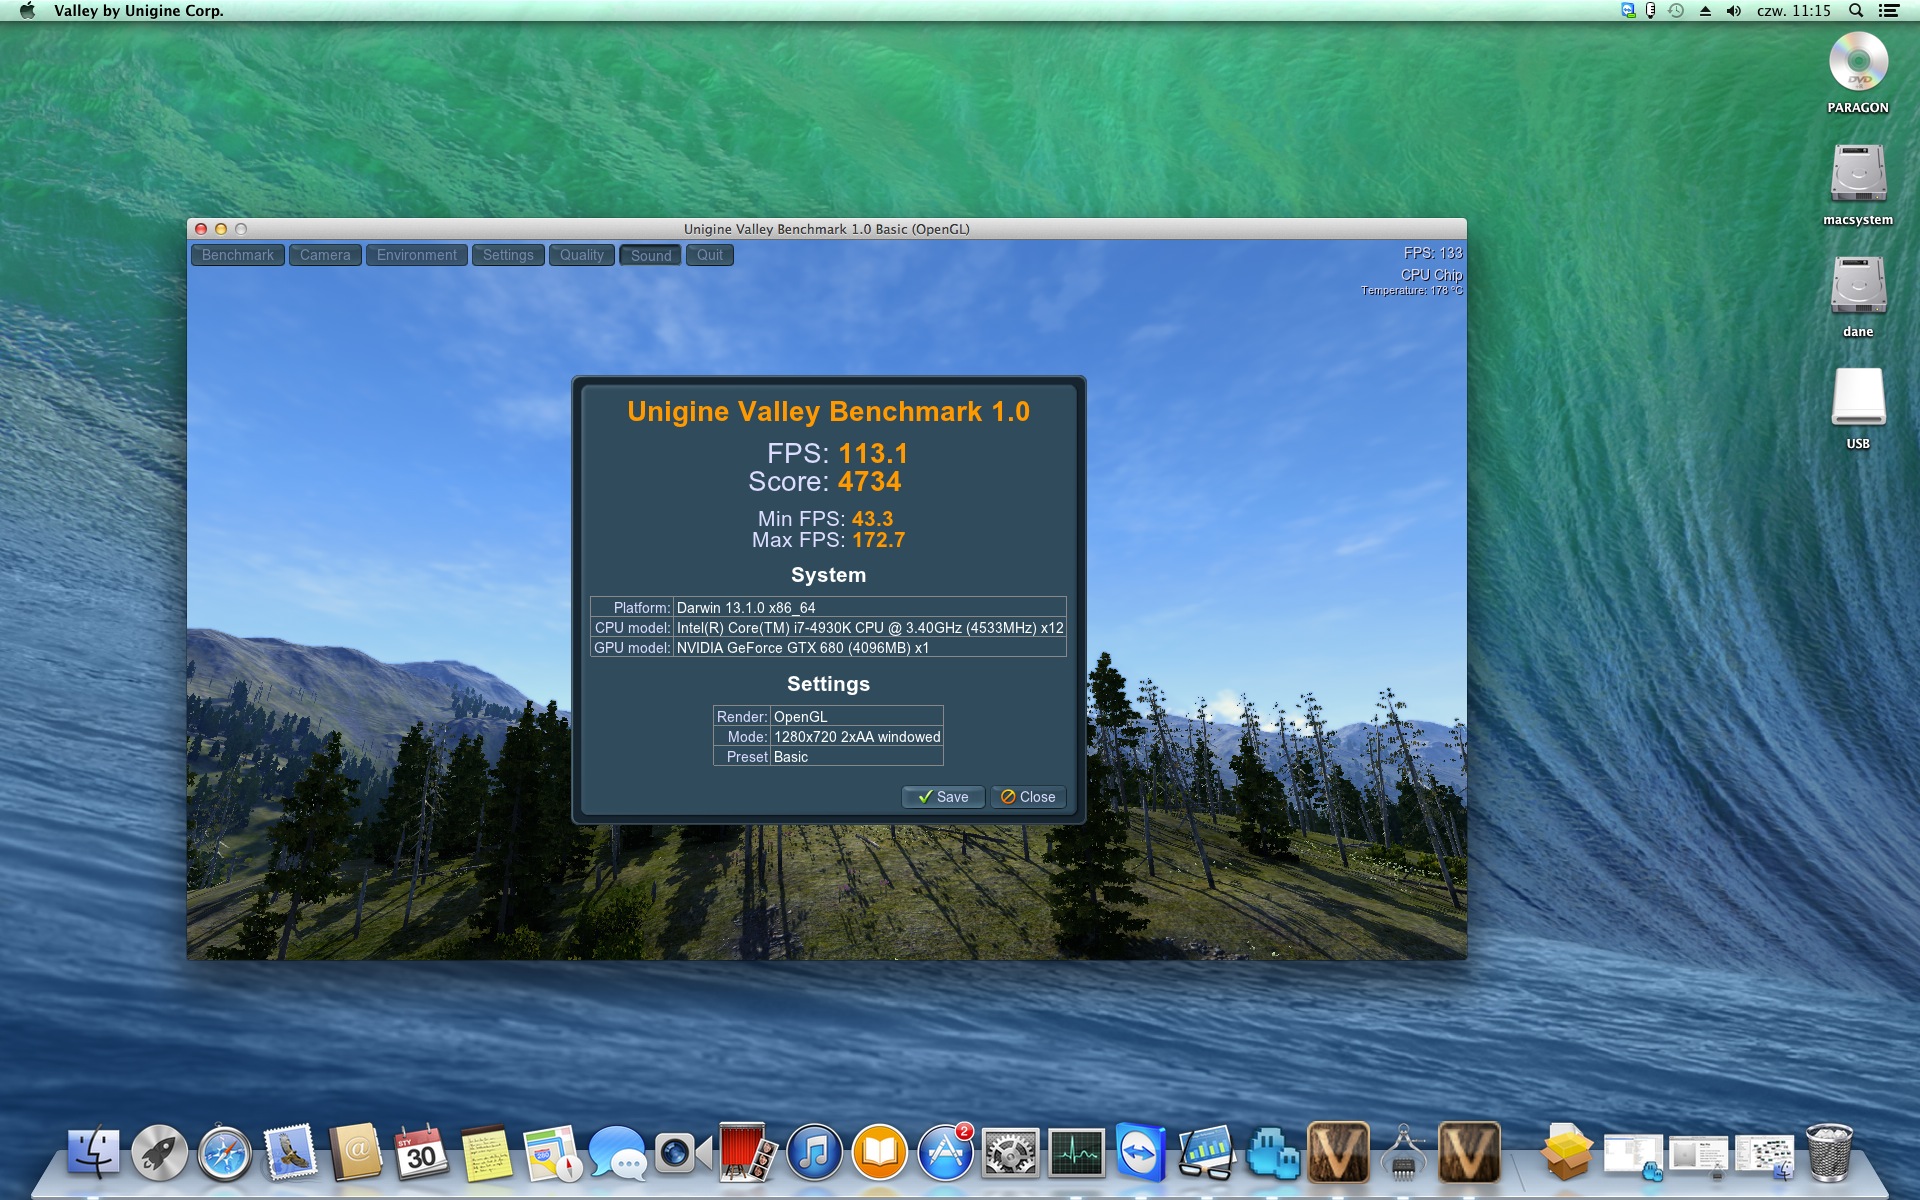This screenshot has width=1920, height=1200.
Task: Click the Score value 4734
Action: pos(869,482)
